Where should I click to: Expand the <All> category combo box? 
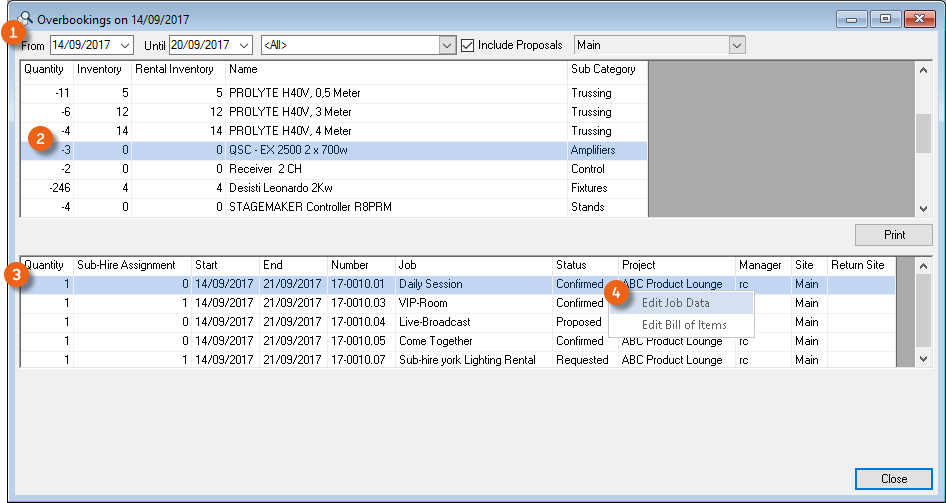click(447, 45)
